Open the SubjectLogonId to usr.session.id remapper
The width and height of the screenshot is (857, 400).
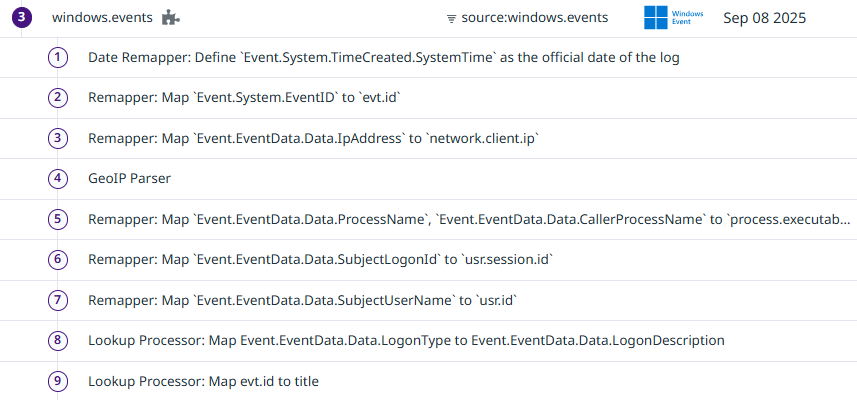(320, 260)
